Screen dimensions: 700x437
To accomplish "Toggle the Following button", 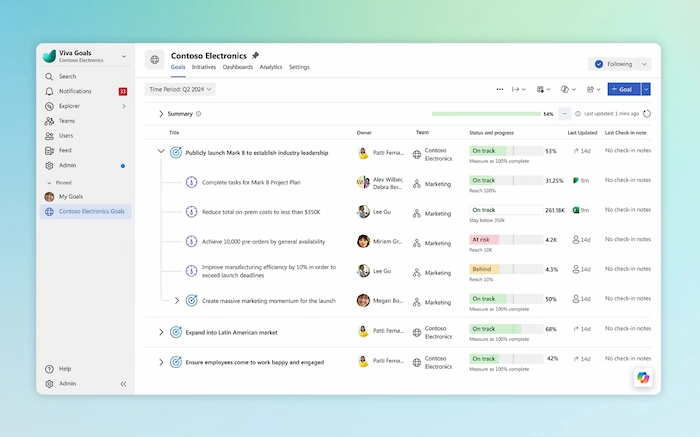I will pyautogui.click(x=619, y=64).
